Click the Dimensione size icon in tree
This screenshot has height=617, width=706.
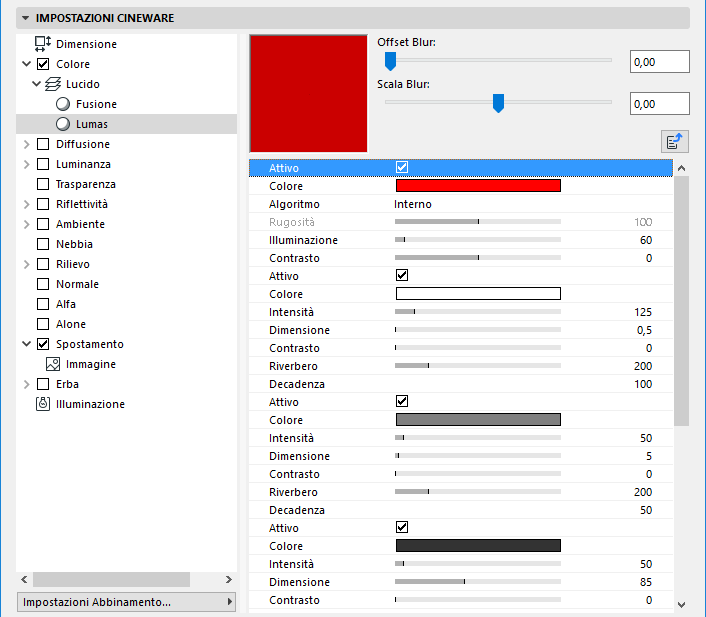pyautogui.click(x=43, y=44)
